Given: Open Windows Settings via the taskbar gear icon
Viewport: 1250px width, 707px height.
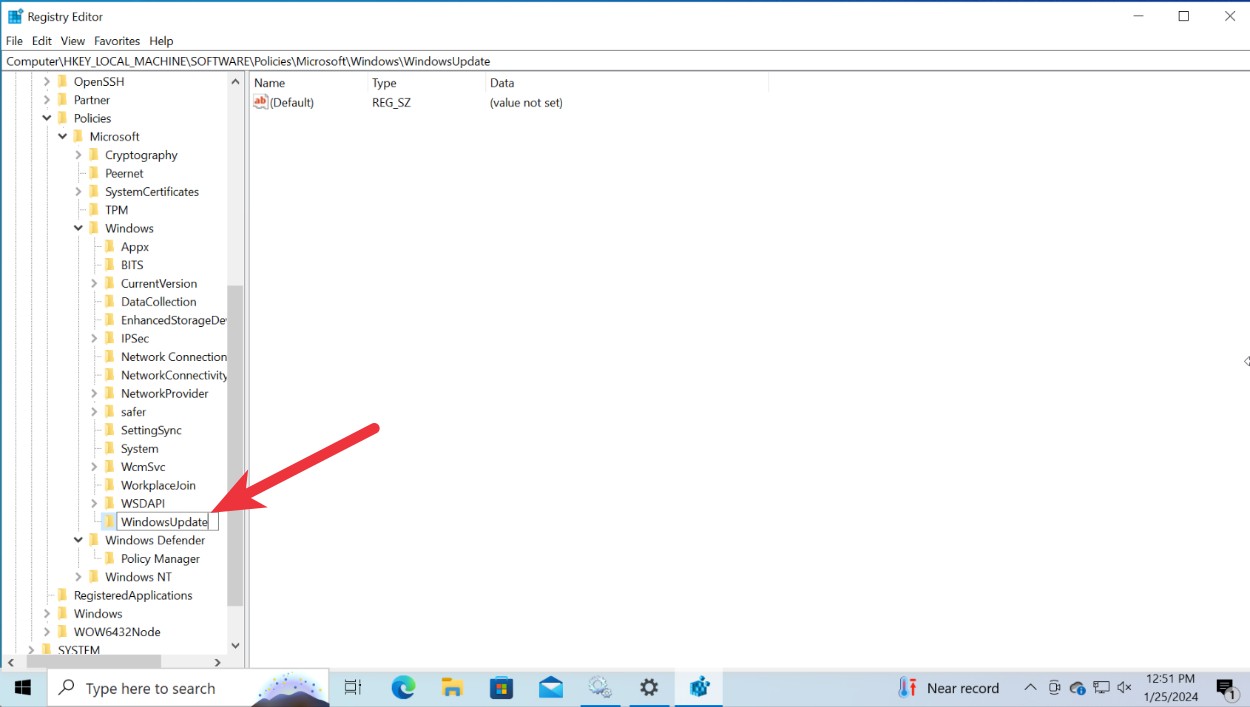Looking at the screenshot, I should tap(649, 688).
